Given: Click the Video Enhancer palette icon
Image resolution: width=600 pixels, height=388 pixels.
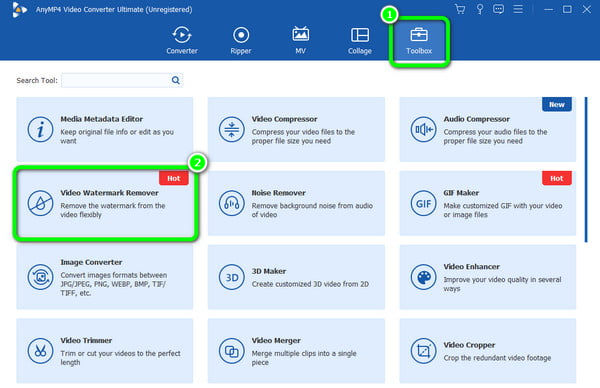Looking at the screenshot, I should pos(423,277).
